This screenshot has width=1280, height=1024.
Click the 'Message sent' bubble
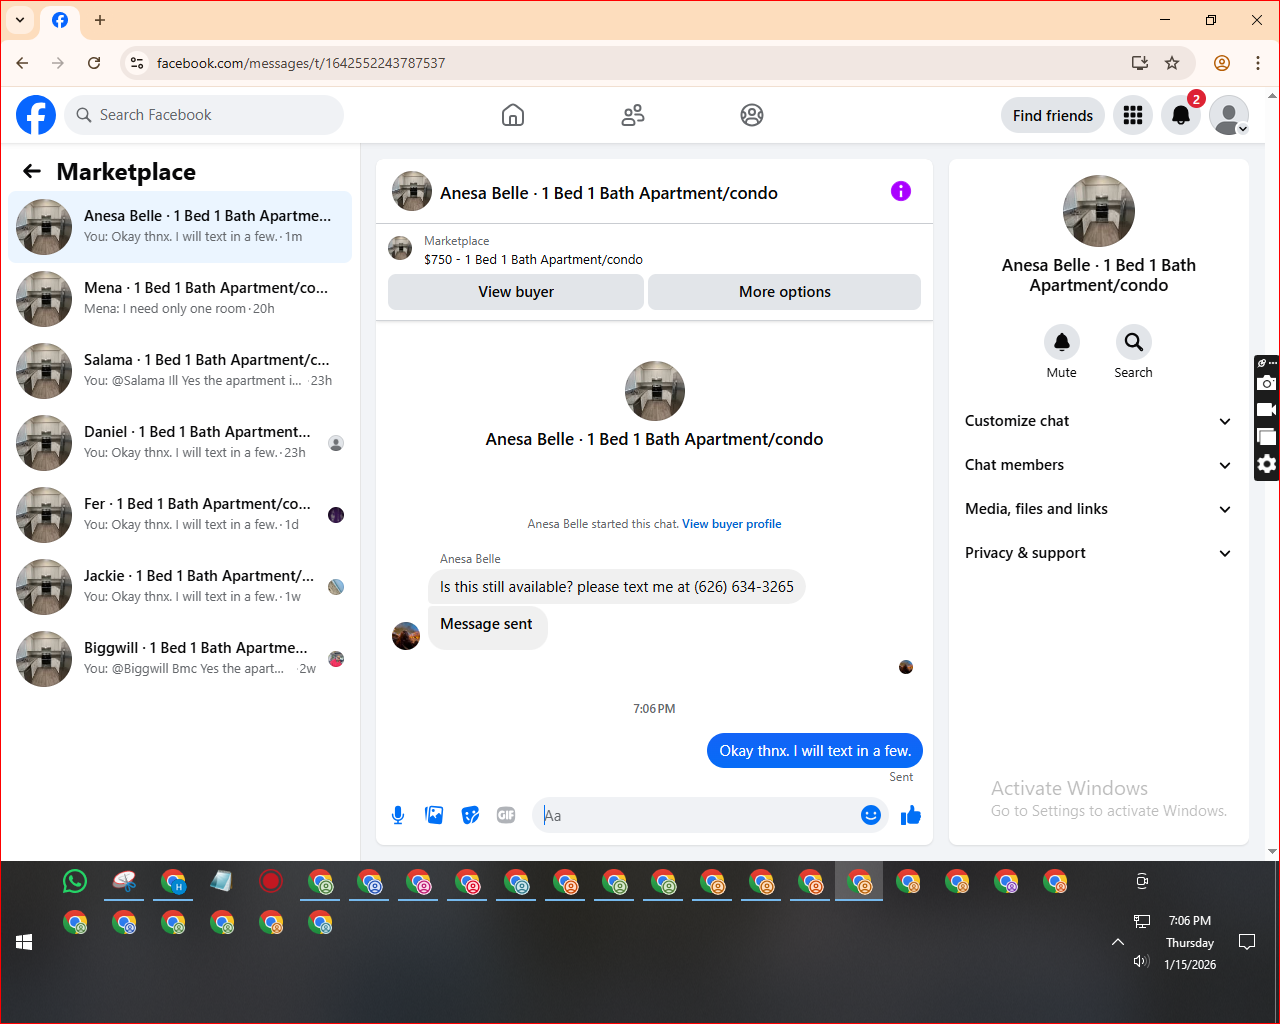487,627
